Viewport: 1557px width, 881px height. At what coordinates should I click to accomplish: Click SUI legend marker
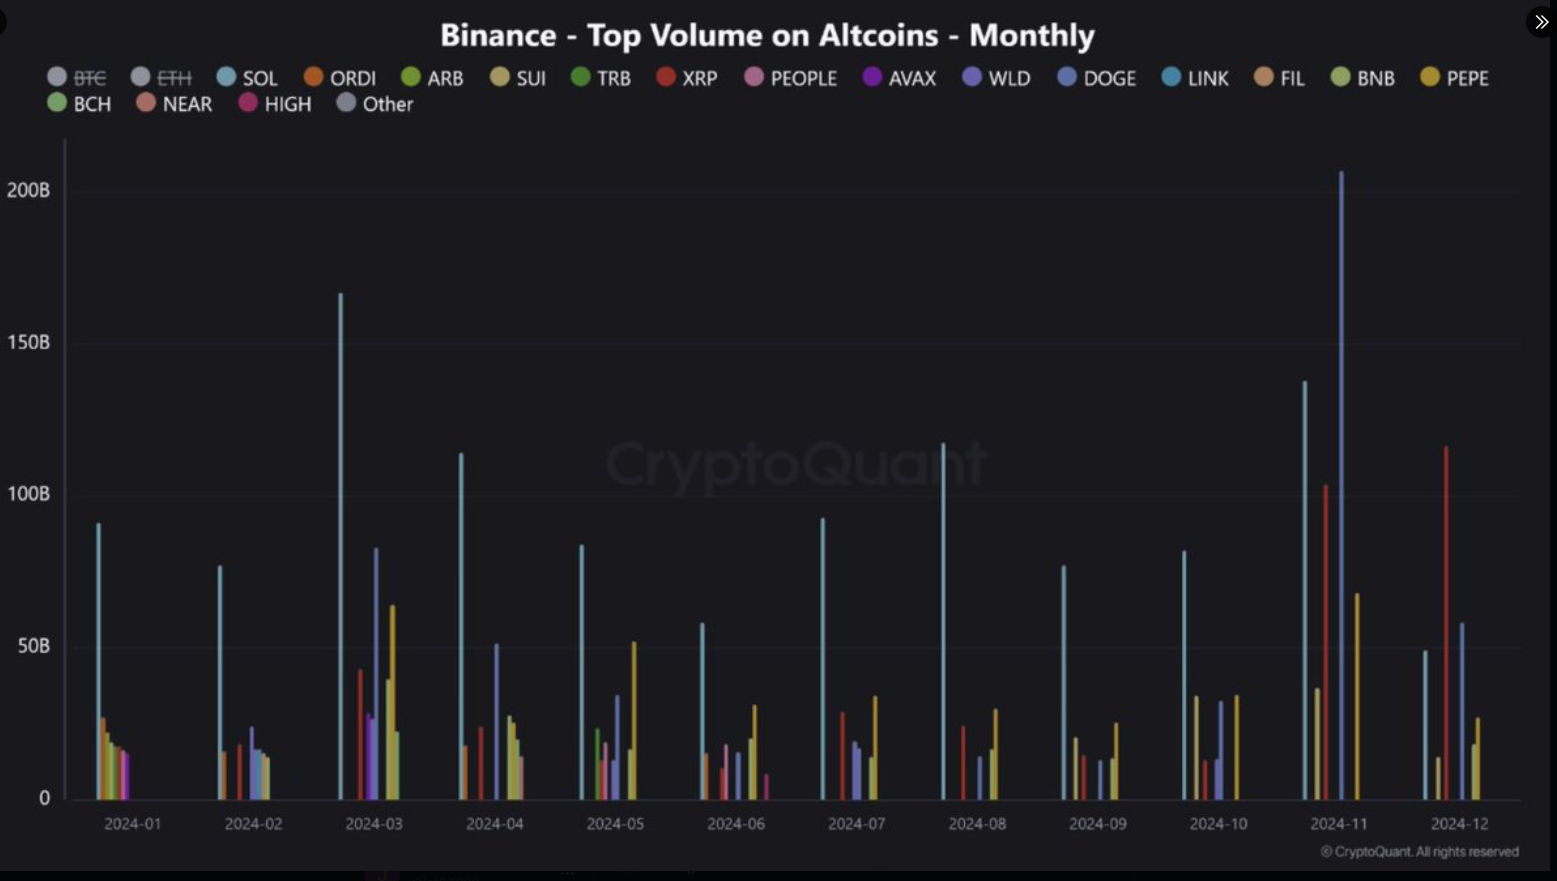point(500,77)
